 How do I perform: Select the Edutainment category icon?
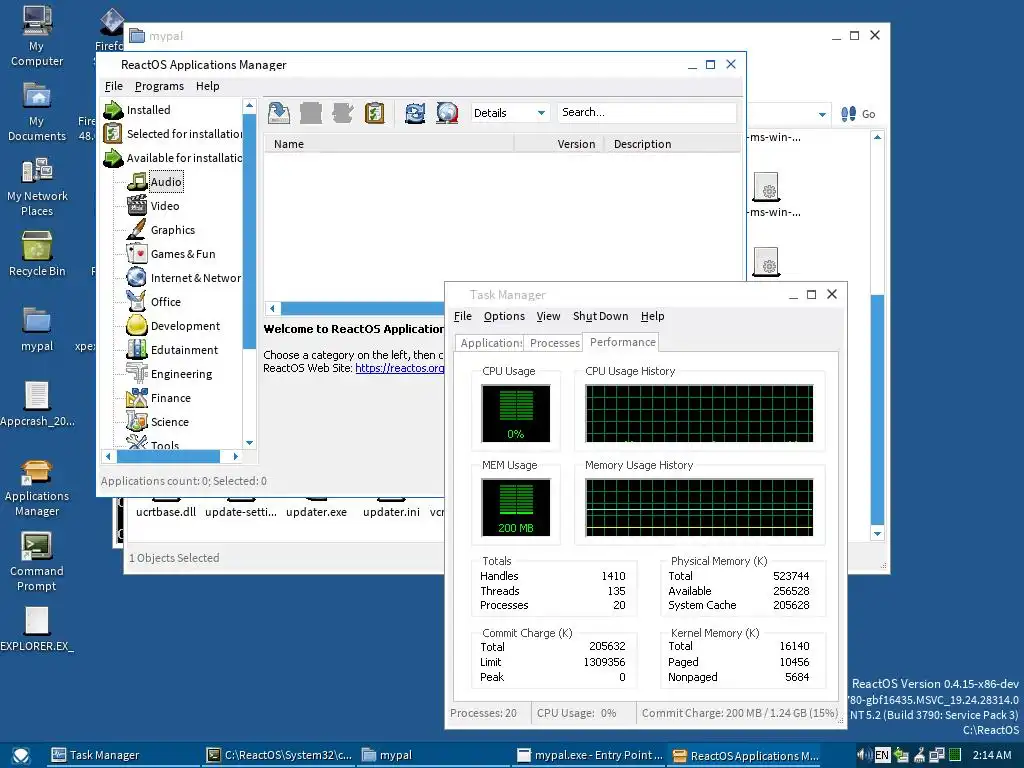click(137, 349)
